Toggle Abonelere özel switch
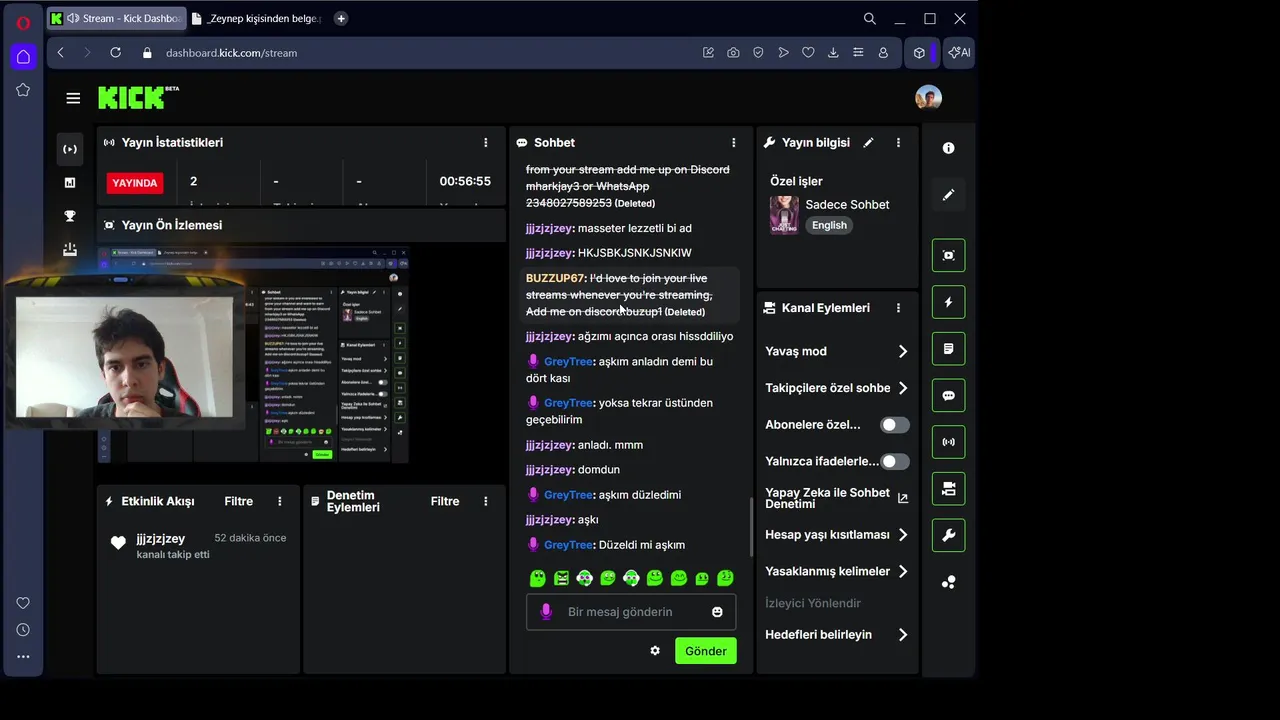This screenshot has width=1280, height=720. pyautogui.click(x=894, y=425)
